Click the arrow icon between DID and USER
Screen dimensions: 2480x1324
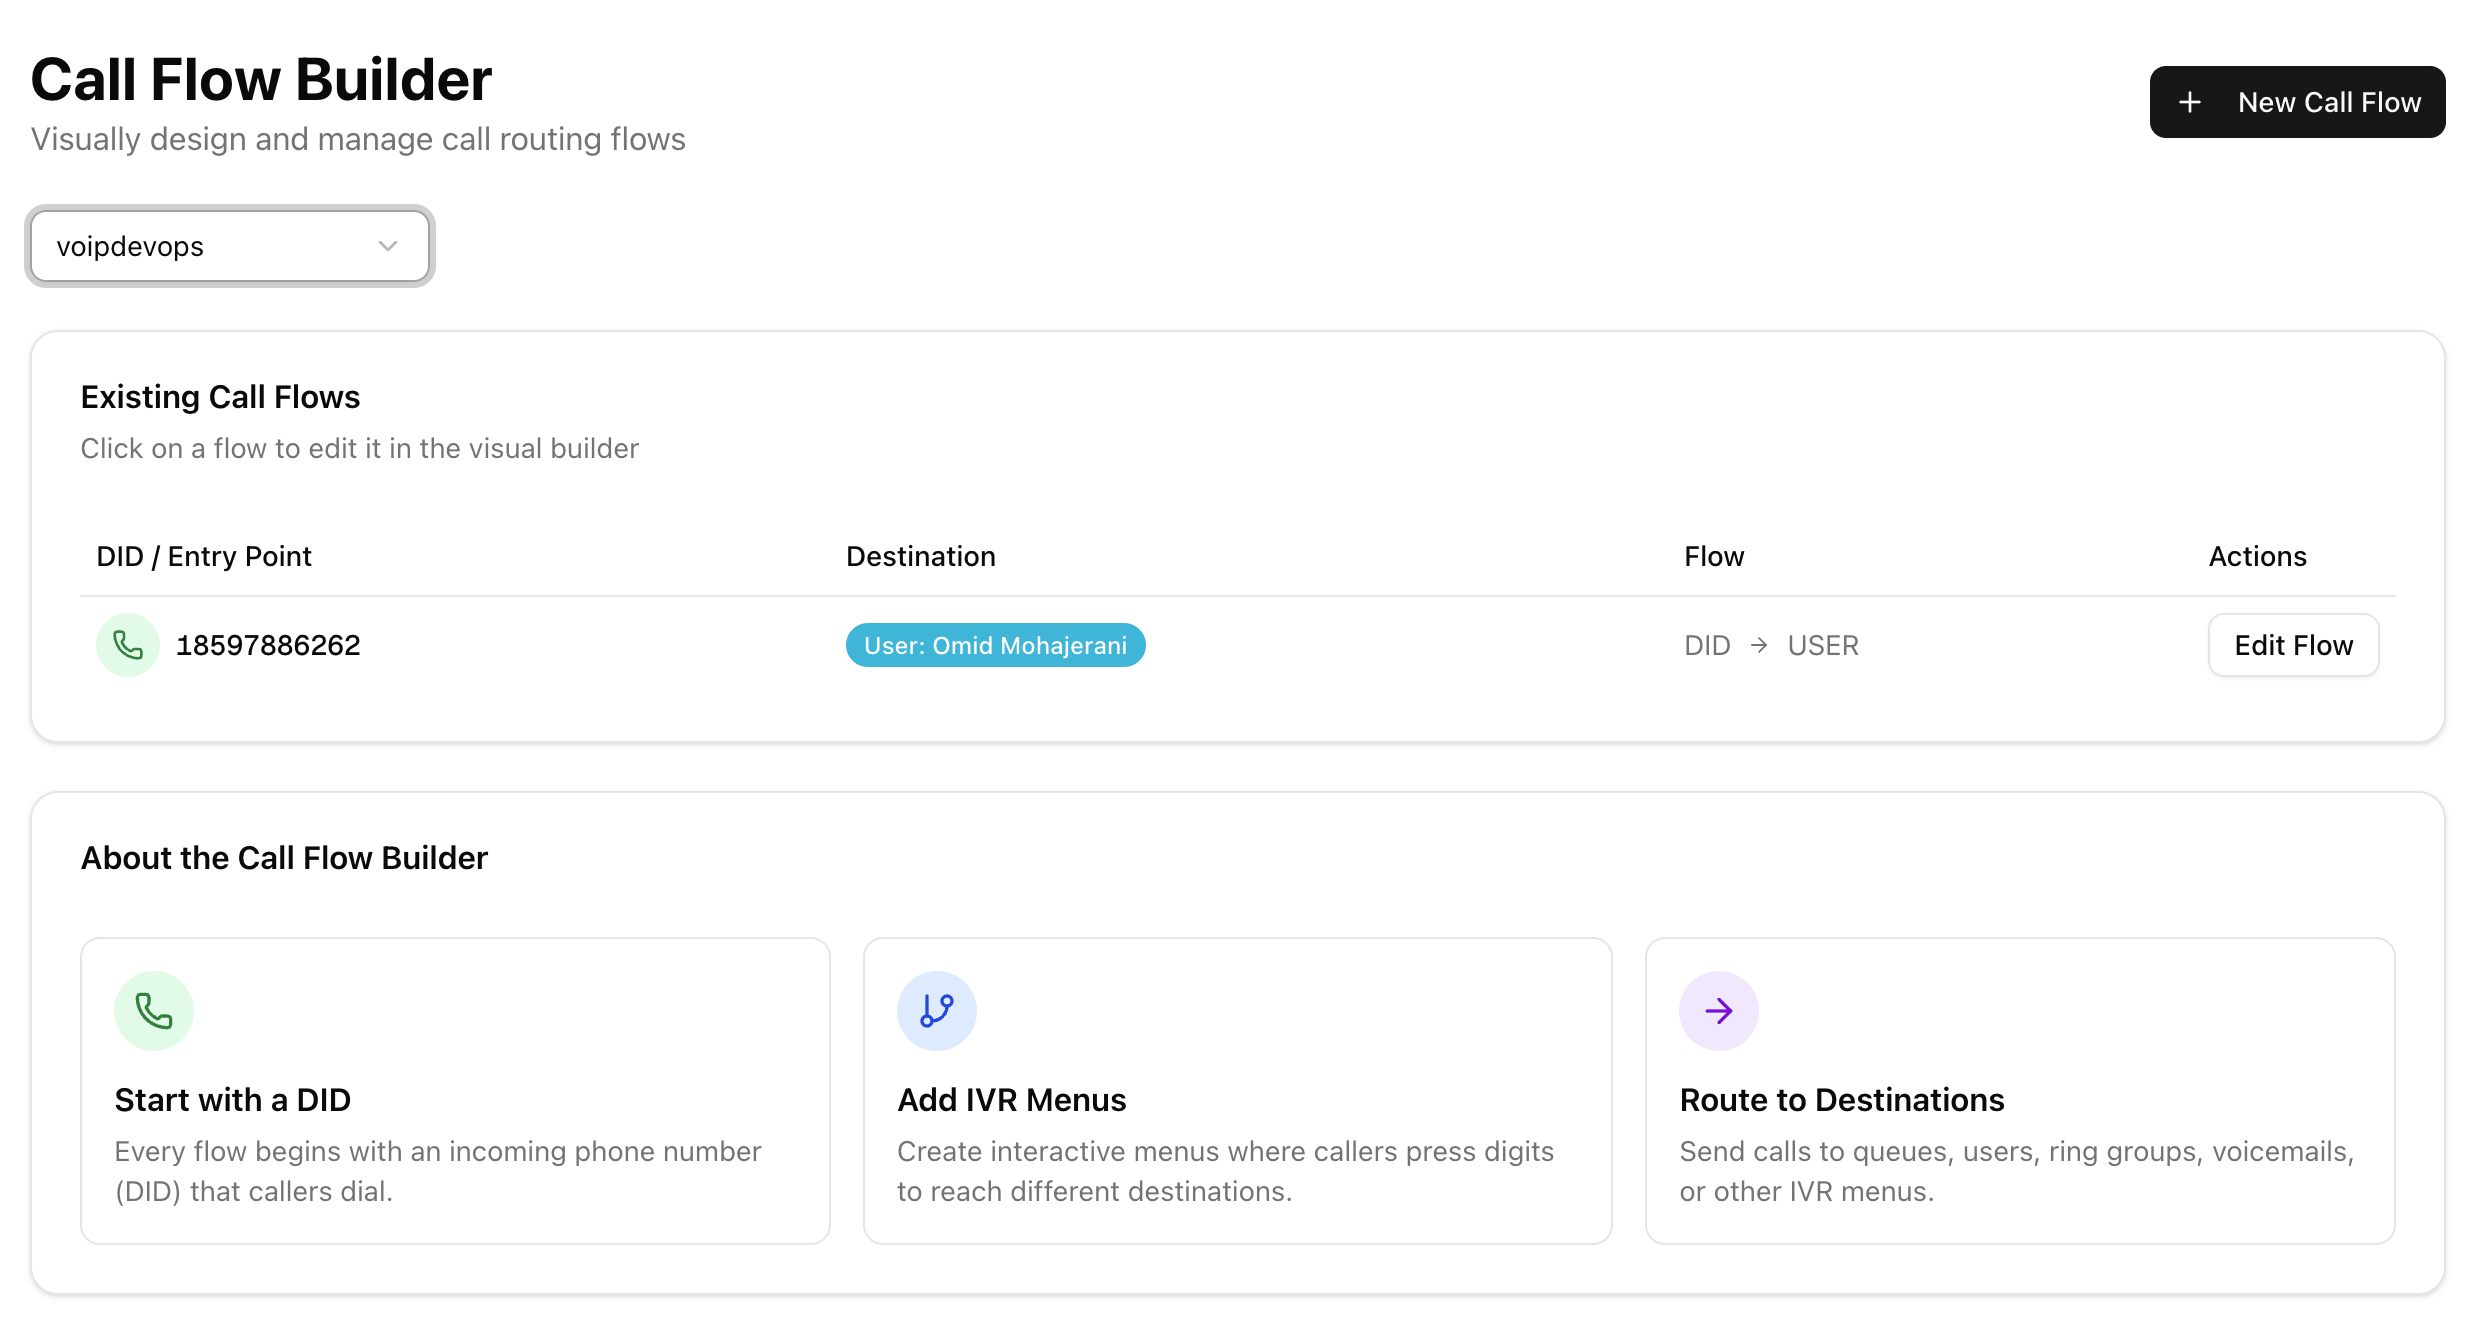(x=1758, y=645)
